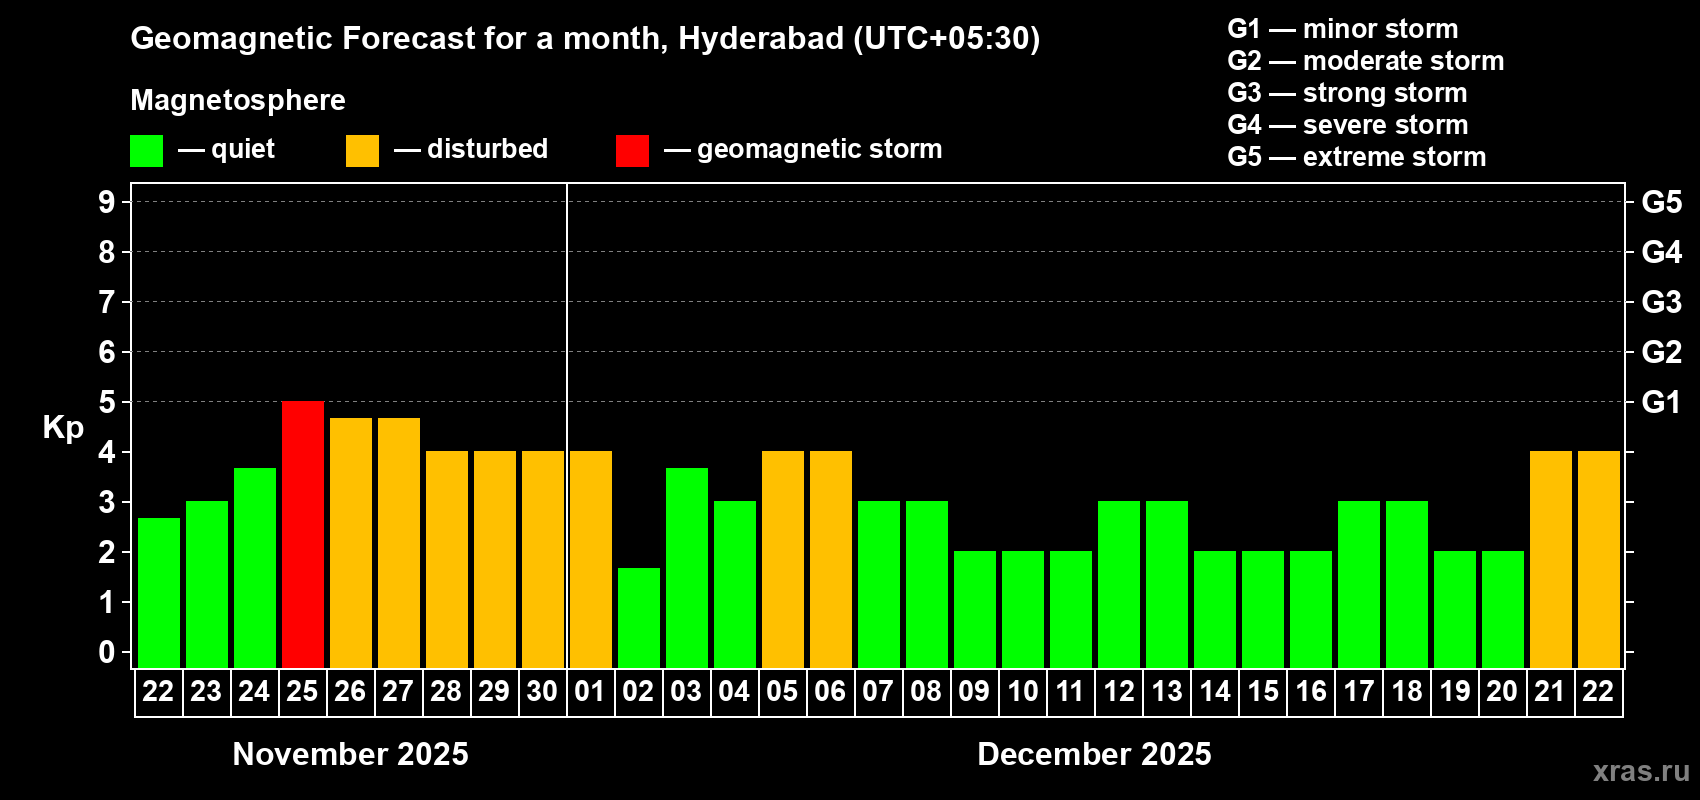Select the green bar for December 12

coord(1119,584)
